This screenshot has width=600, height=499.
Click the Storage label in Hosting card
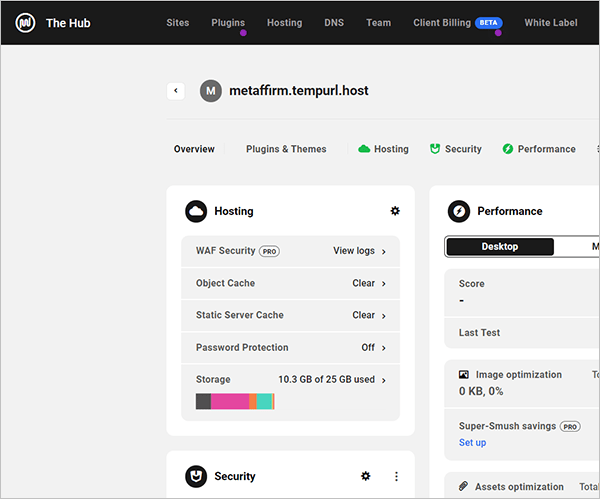pyautogui.click(x=213, y=379)
